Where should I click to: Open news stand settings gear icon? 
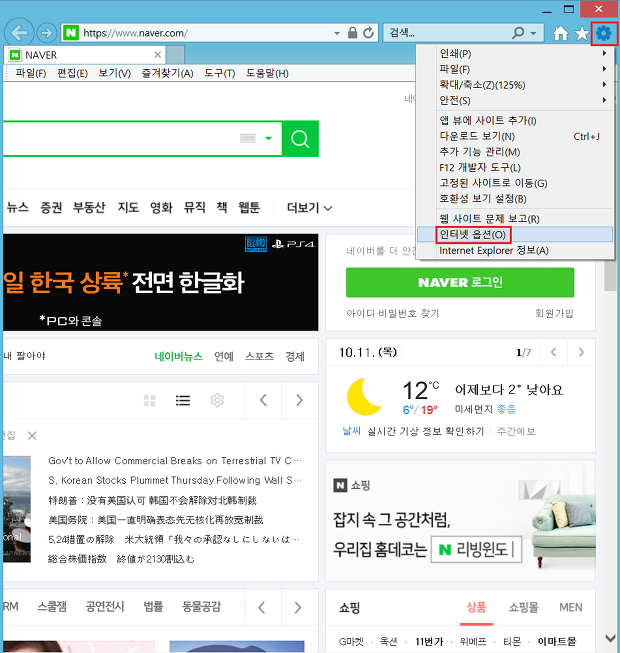(x=217, y=400)
